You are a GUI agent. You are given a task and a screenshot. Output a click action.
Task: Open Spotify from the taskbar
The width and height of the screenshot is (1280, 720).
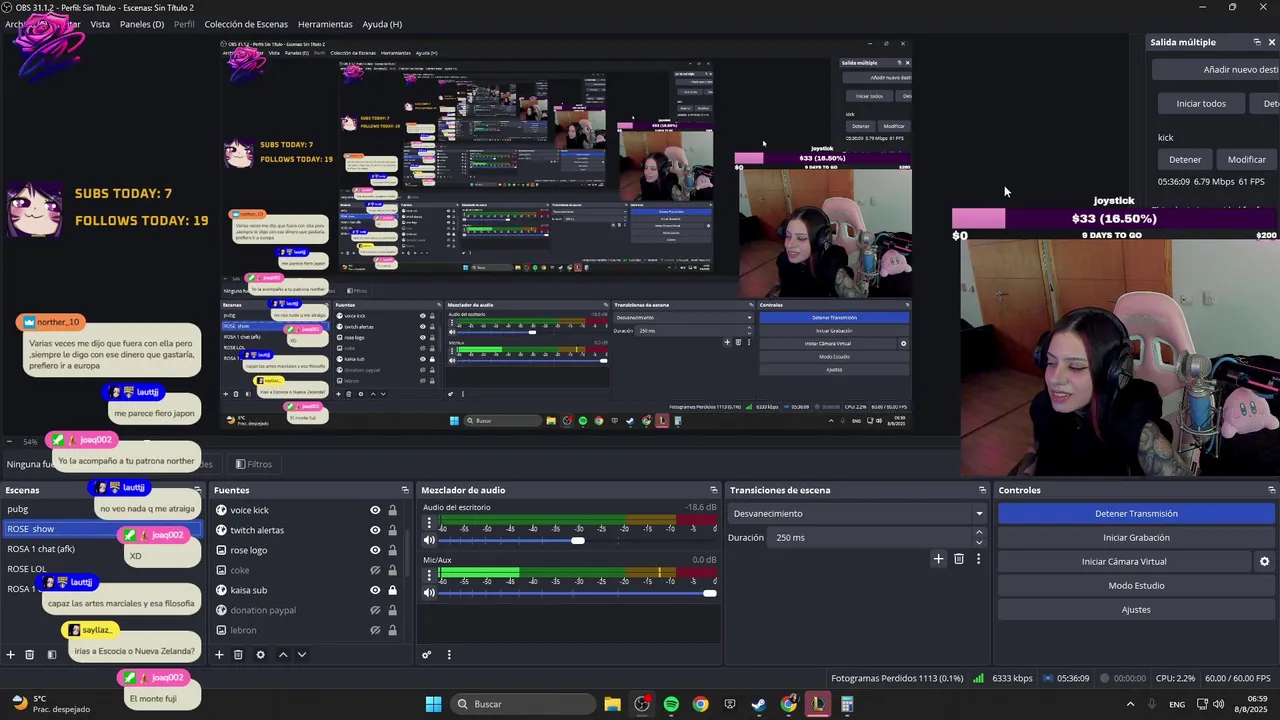(x=671, y=704)
